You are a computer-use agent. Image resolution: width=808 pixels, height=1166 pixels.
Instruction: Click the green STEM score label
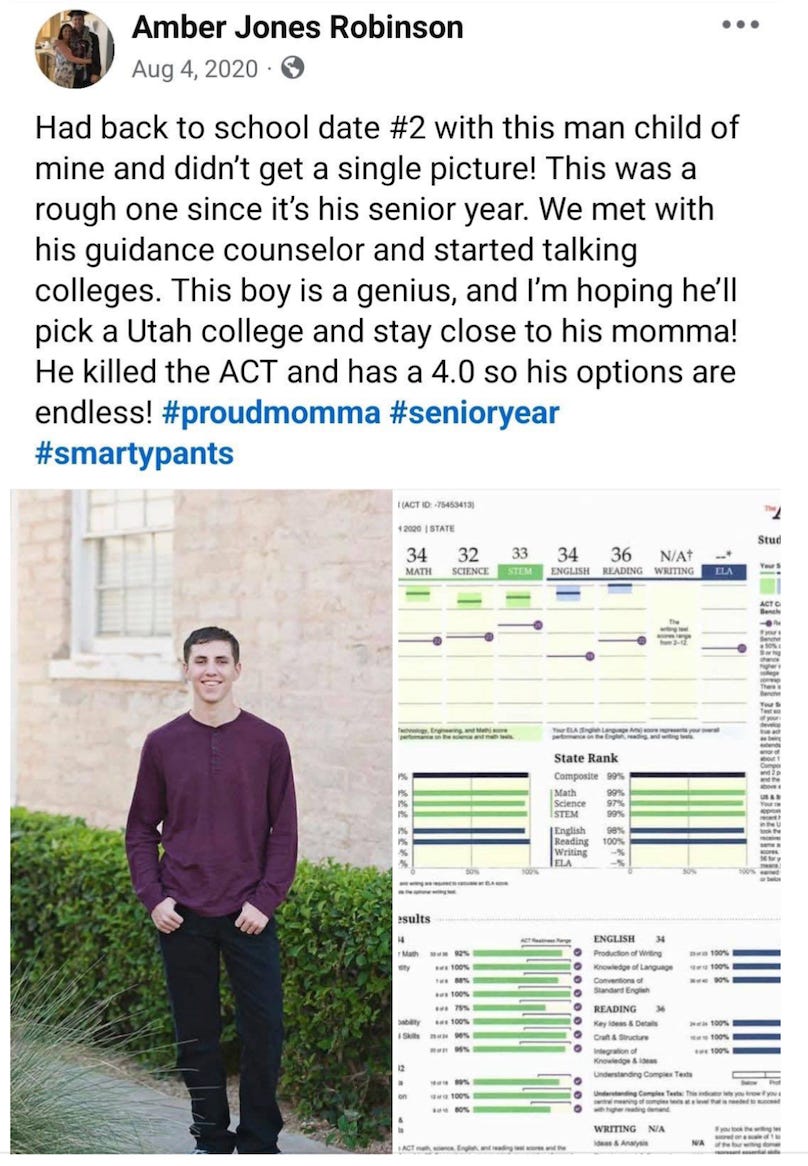coord(519,571)
